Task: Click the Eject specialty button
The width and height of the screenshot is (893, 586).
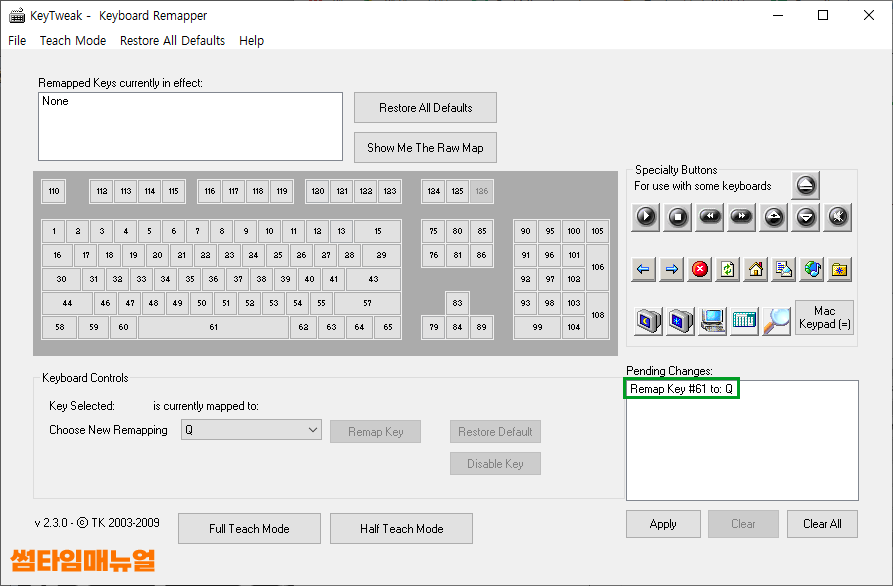Action: tap(805, 185)
